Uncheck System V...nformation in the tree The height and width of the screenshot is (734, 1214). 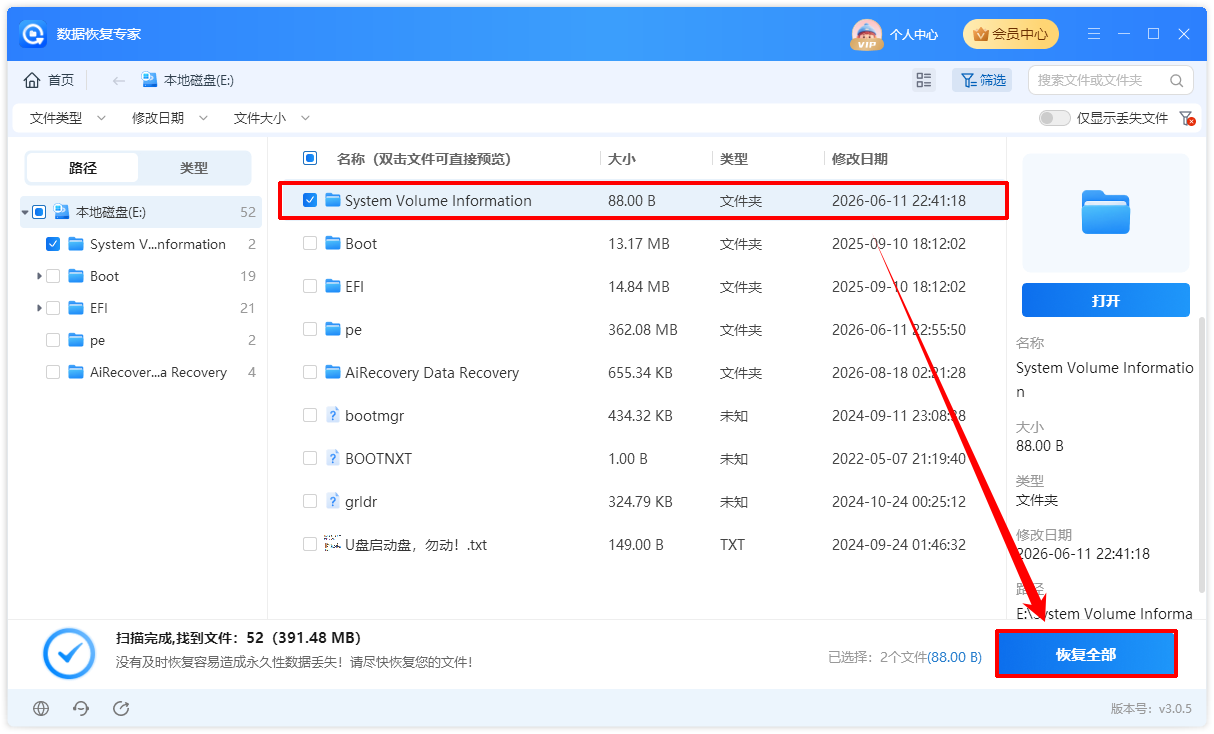53,244
